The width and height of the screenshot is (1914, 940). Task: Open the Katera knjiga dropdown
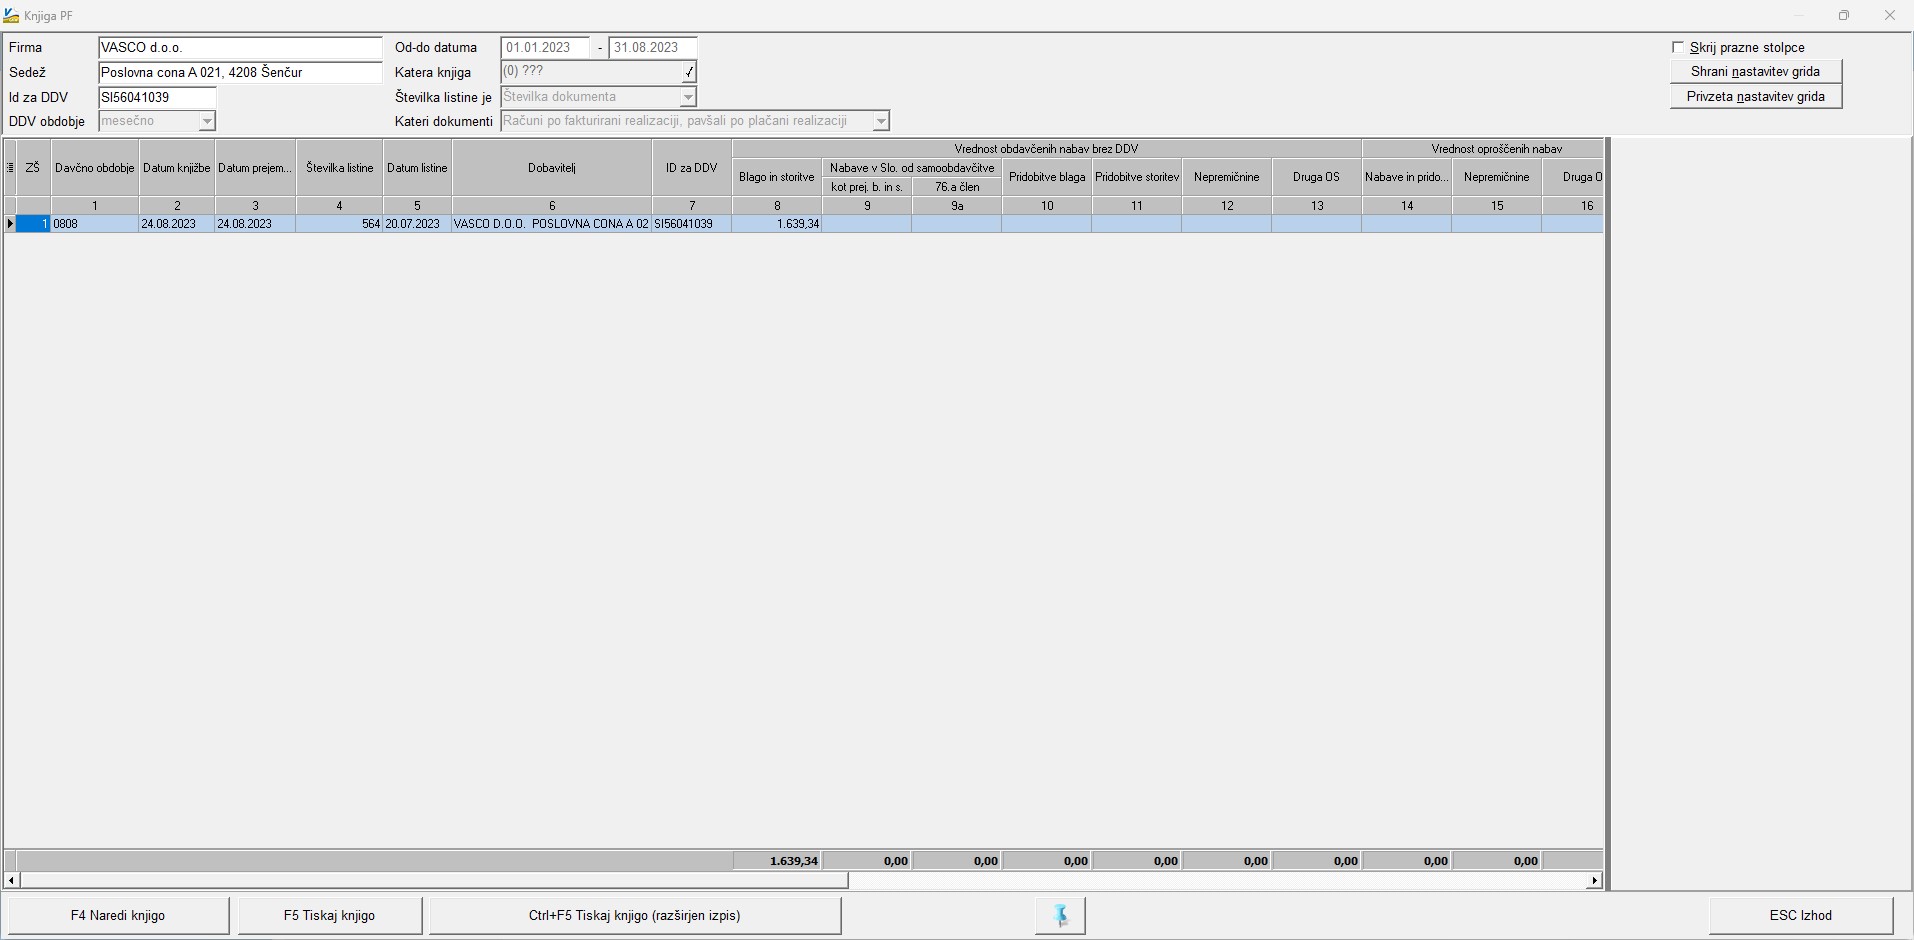pos(689,72)
